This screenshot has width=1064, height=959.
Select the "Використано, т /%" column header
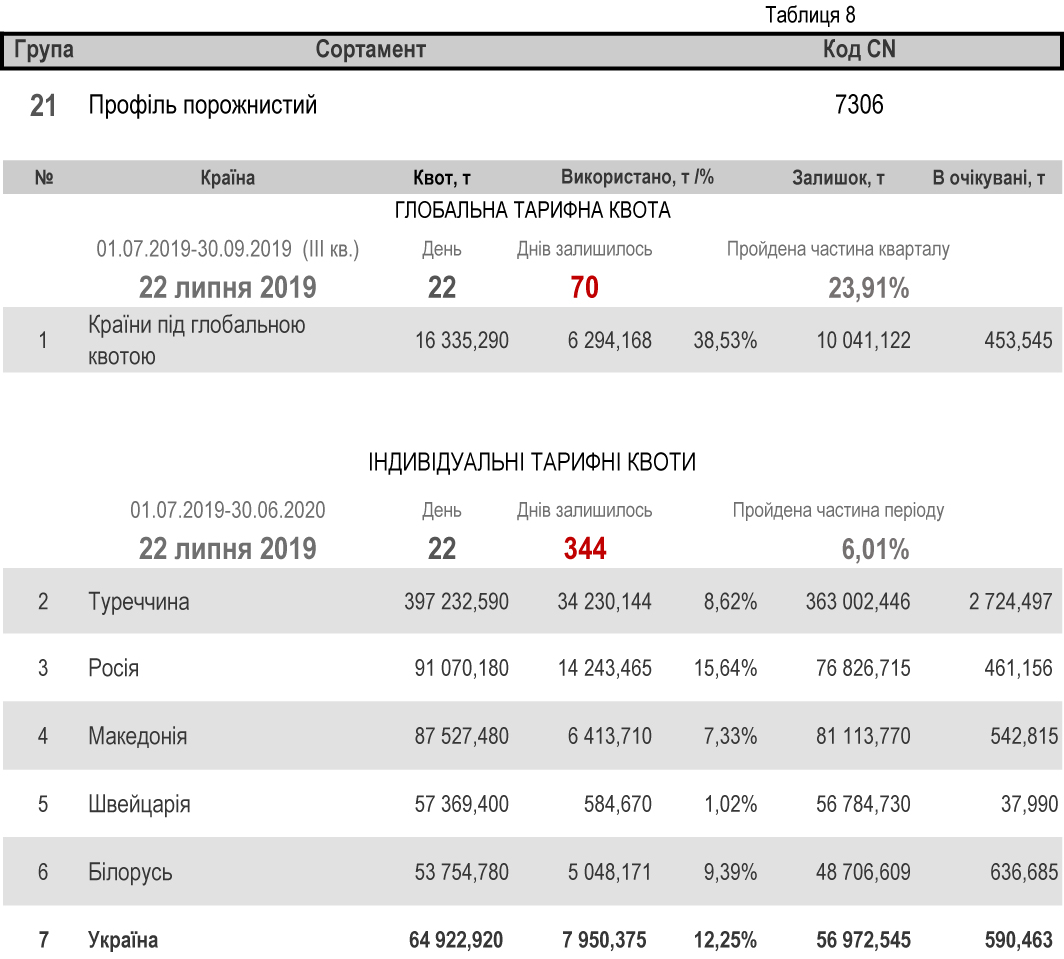(x=637, y=178)
